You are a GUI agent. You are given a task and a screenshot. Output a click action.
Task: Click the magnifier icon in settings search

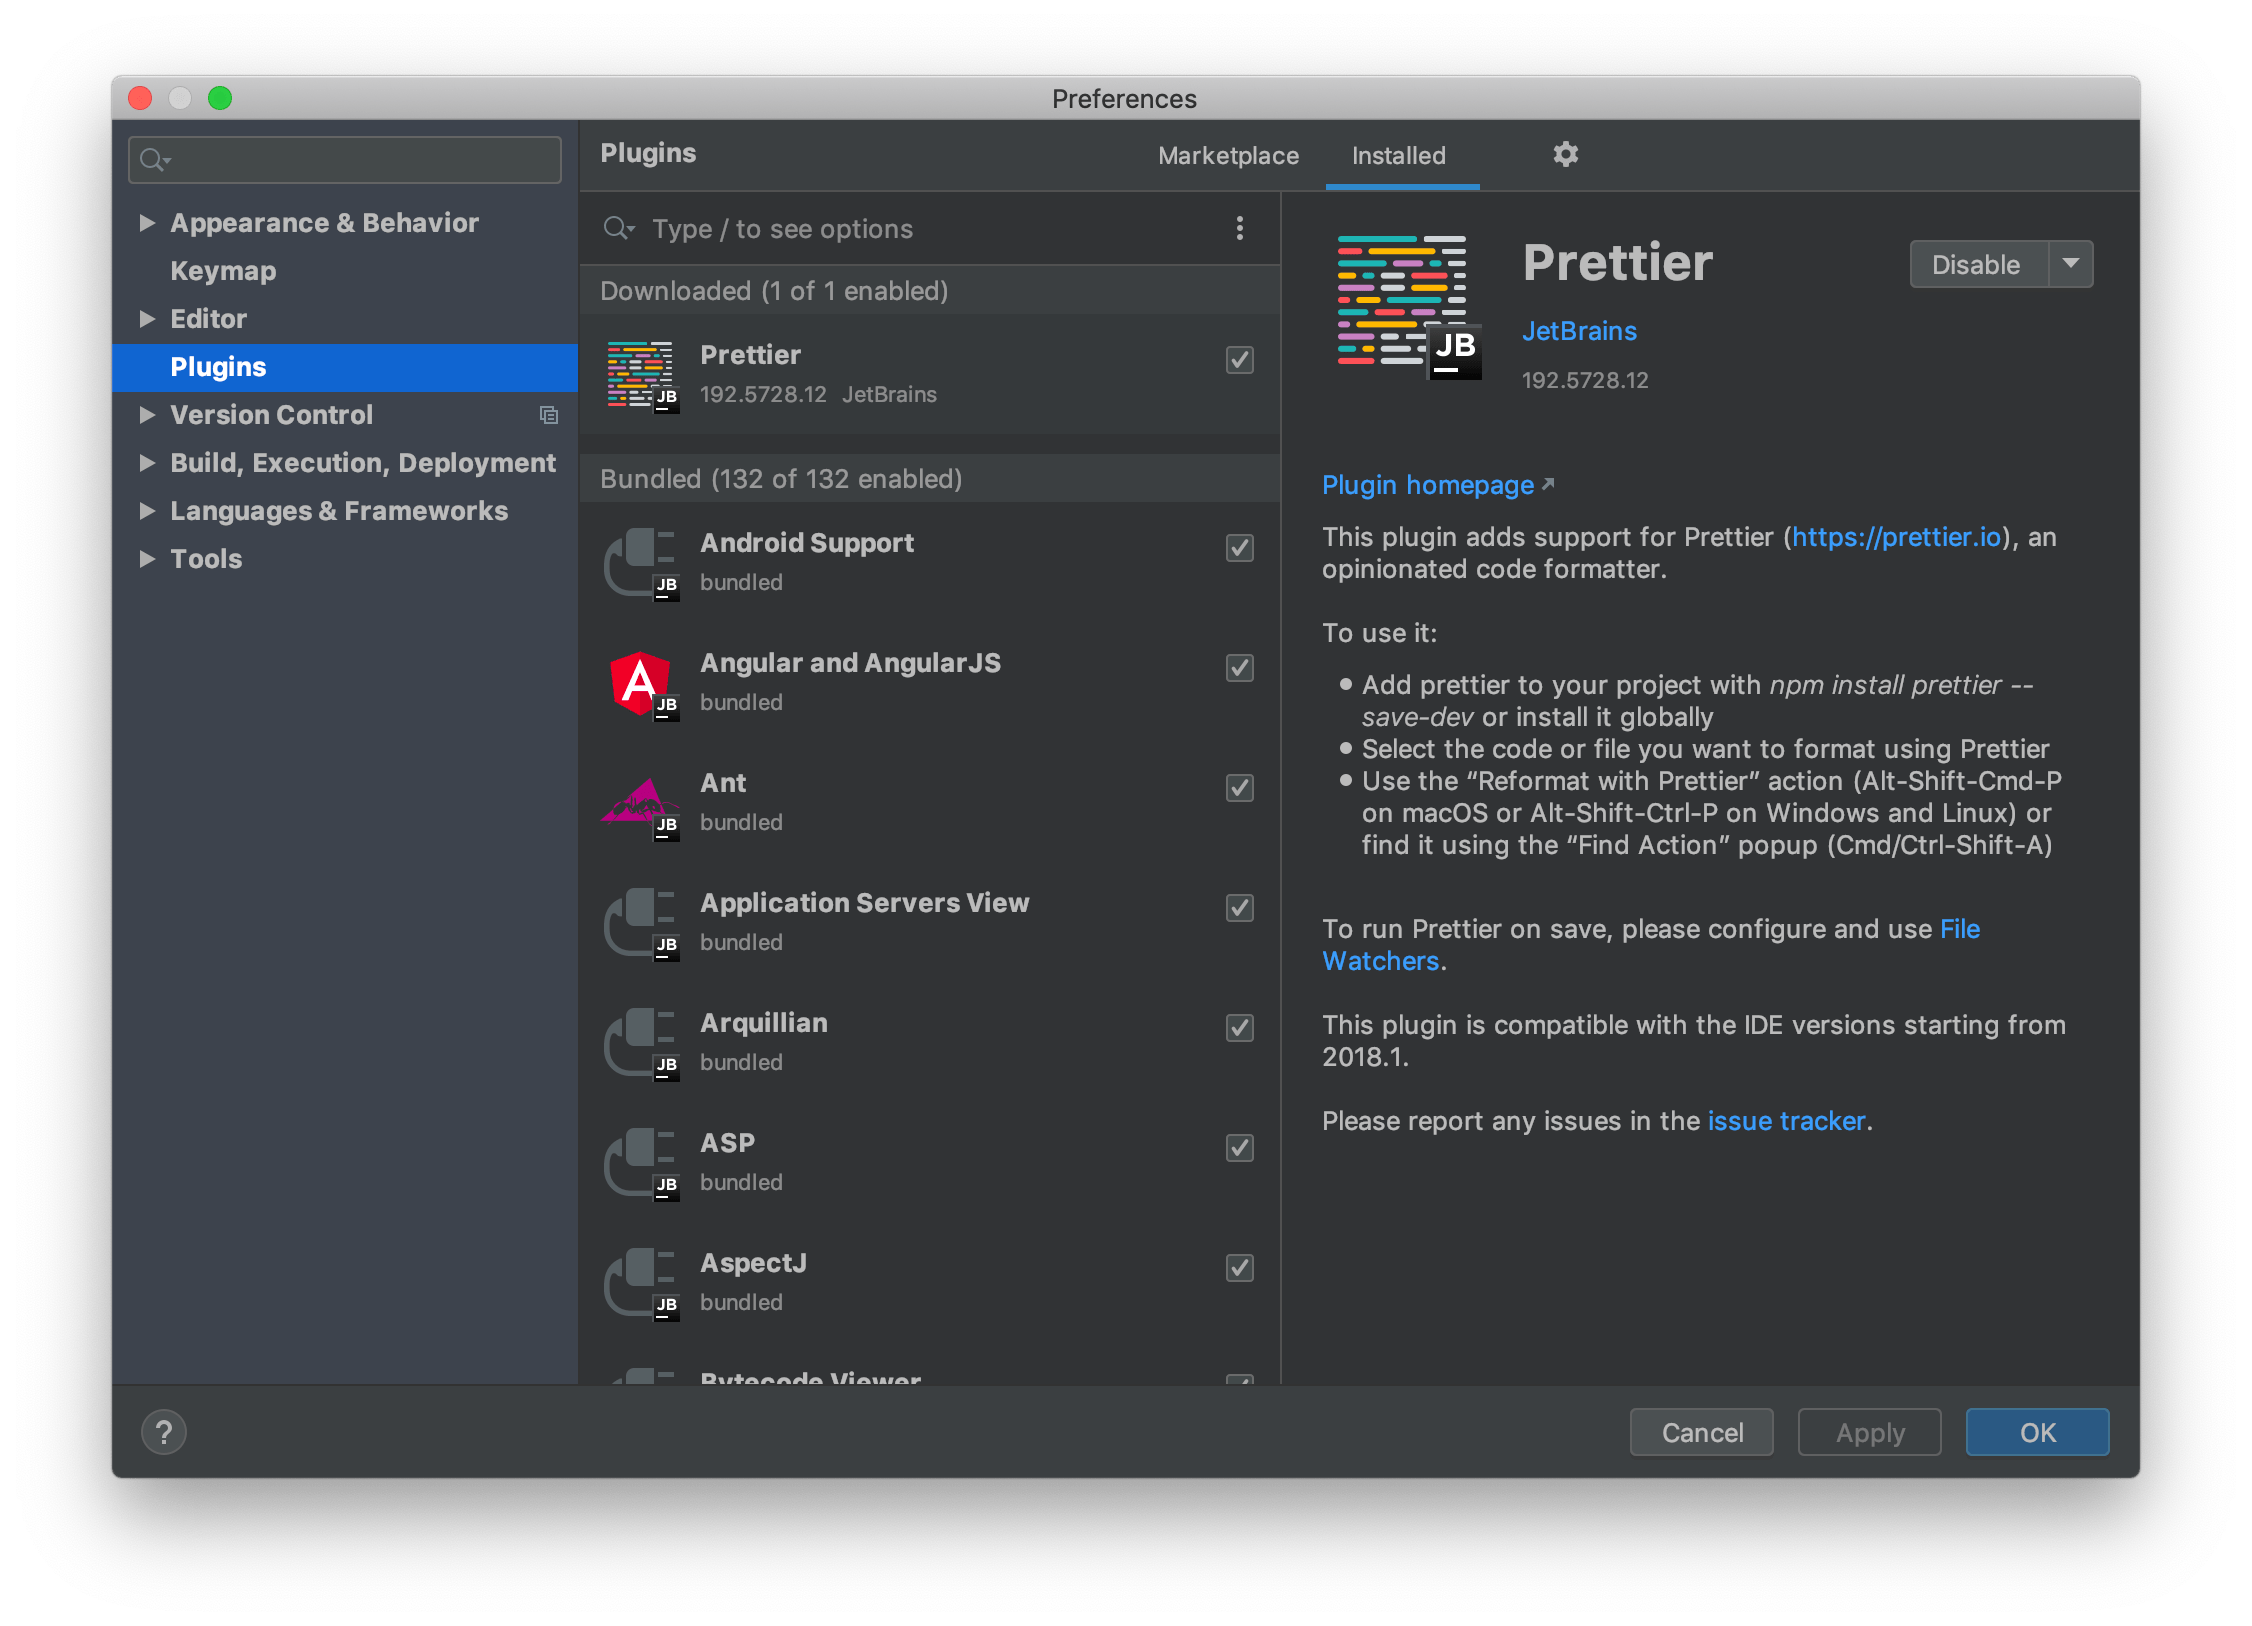coord(155,160)
